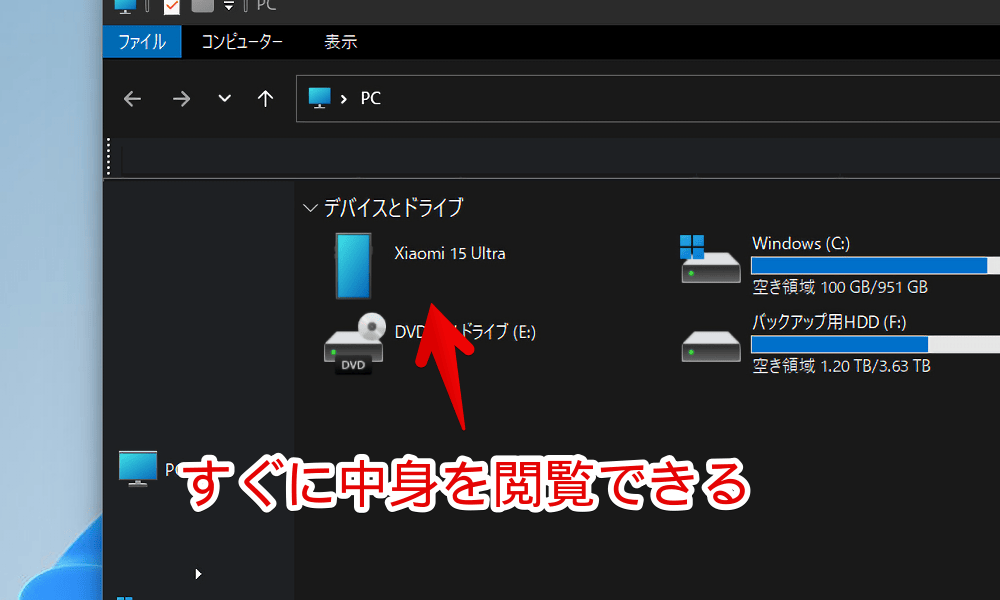Screen dimensions: 1000x600
Task: Select the Windows (C:) drive icon
Action: coord(710,259)
